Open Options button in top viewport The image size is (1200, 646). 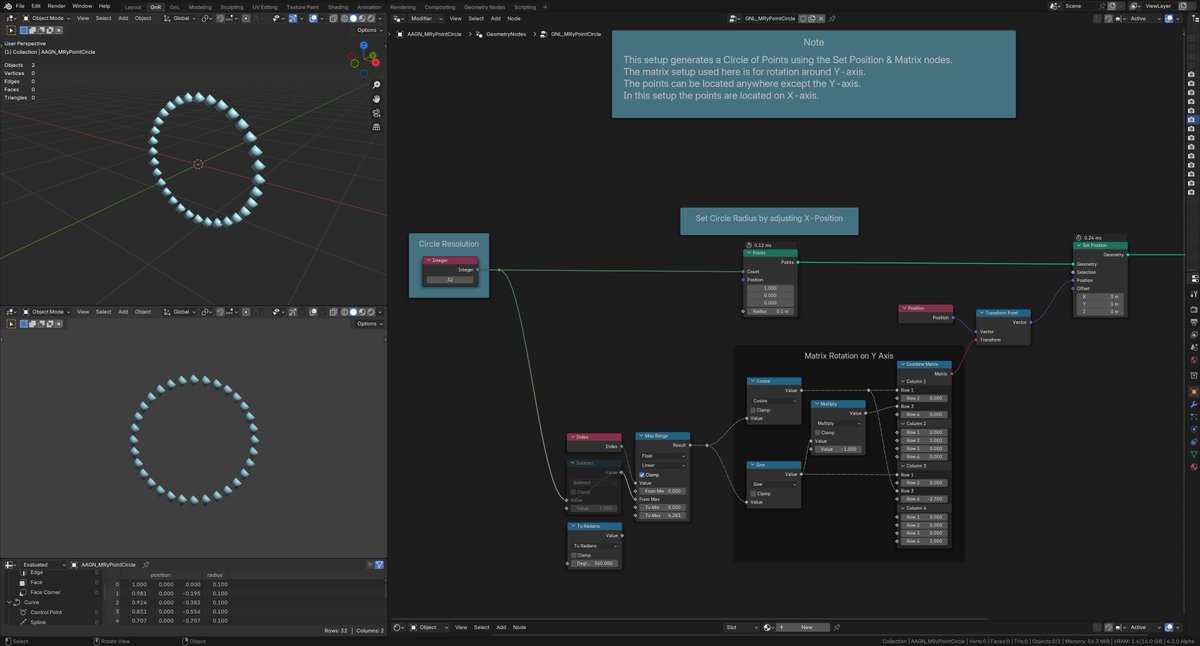tap(368, 30)
